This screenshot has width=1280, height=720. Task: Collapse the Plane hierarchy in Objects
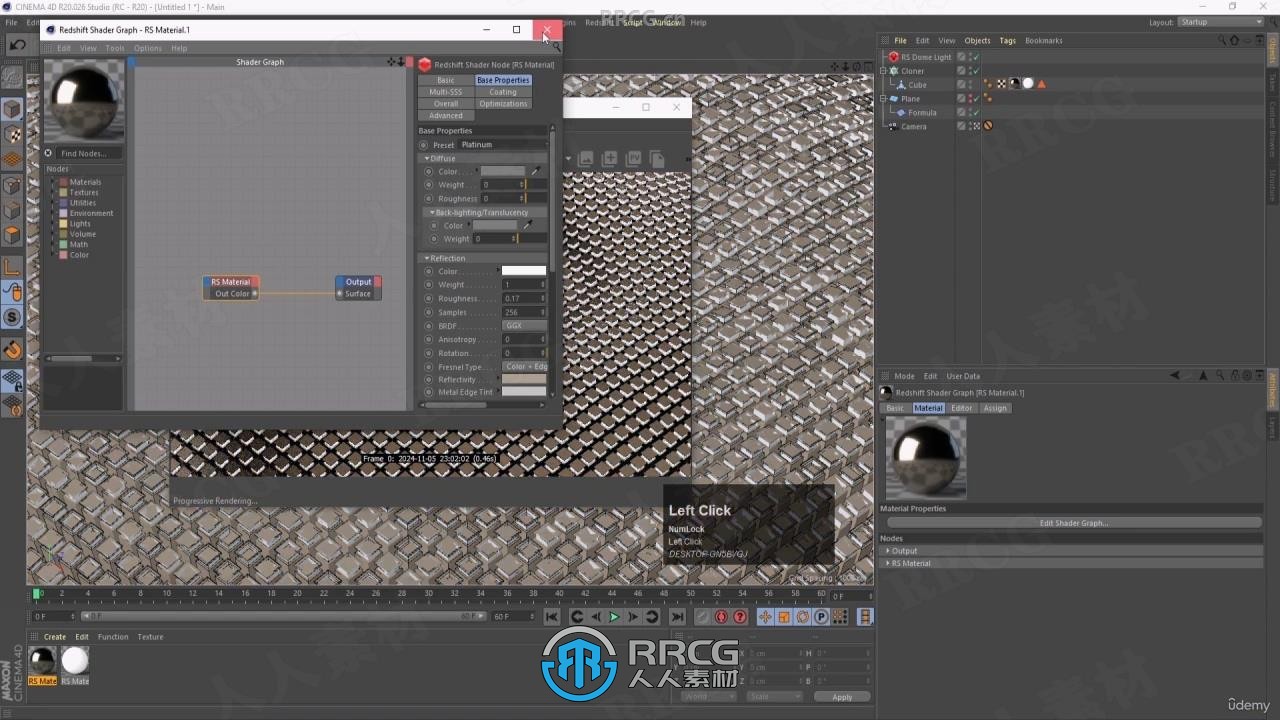coord(883,99)
